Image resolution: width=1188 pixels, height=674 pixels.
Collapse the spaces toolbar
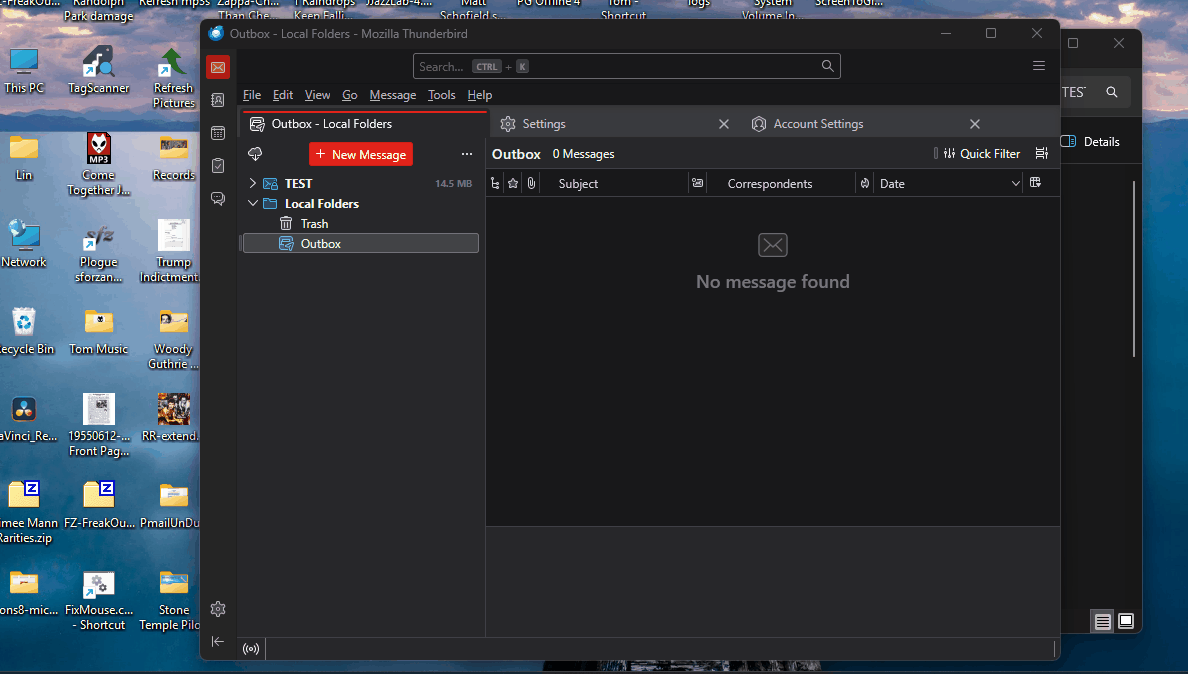(x=218, y=642)
